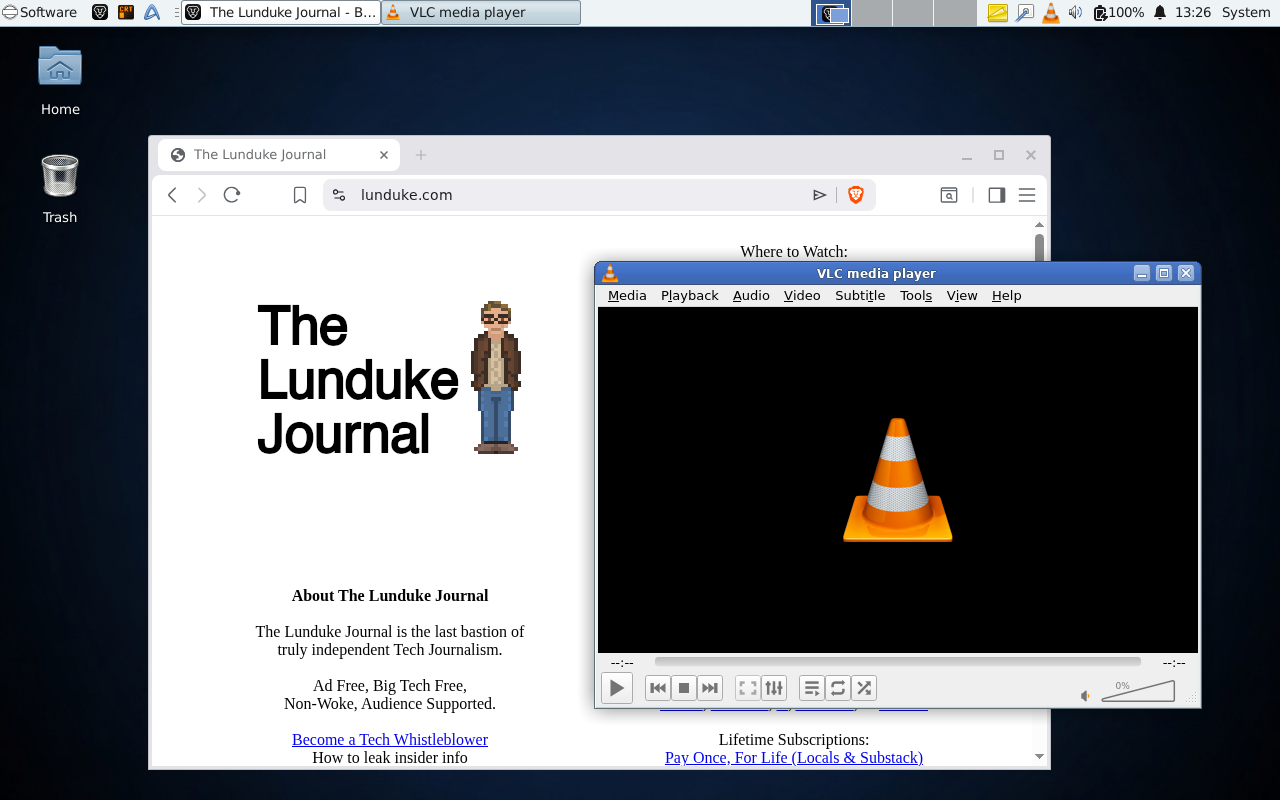This screenshot has height=800, width=1280.
Task: Select the first workspace in switcher
Action: click(x=832, y=13)
